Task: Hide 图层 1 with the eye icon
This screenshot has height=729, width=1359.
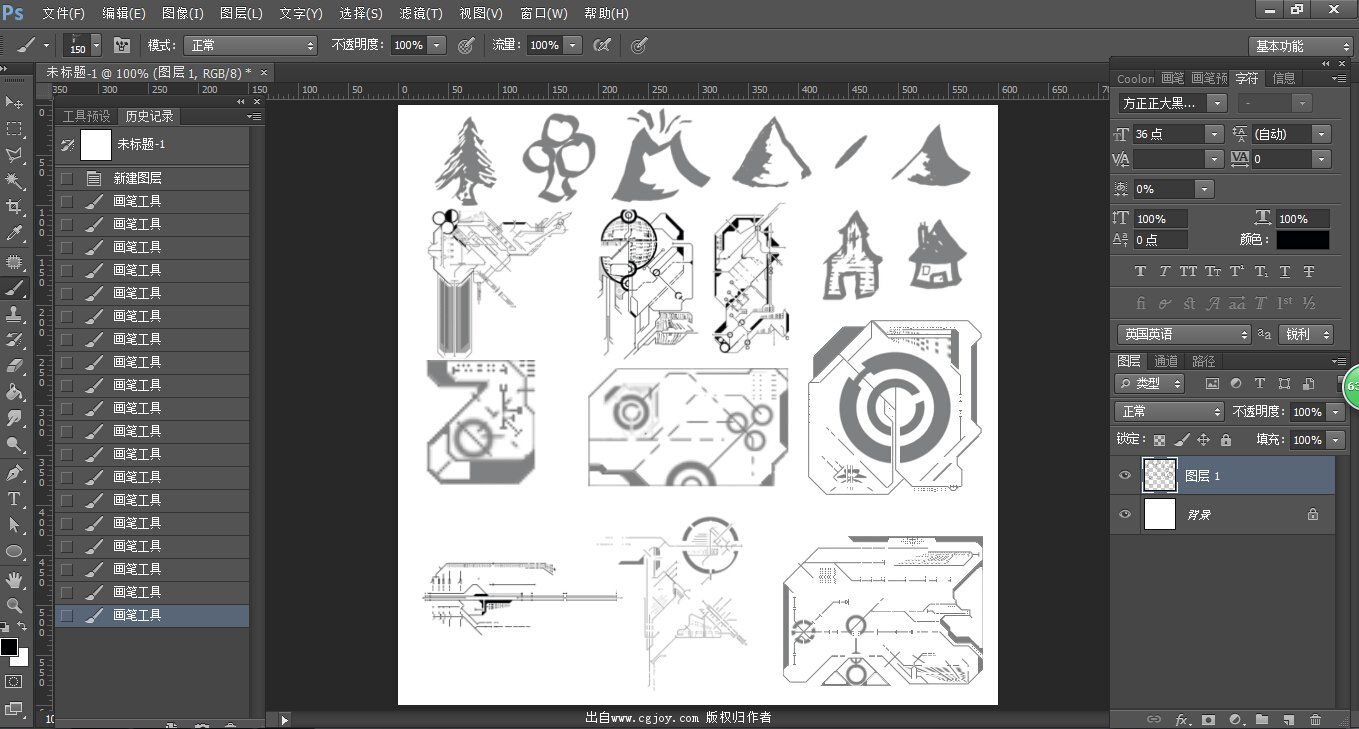Action: 1125,476
